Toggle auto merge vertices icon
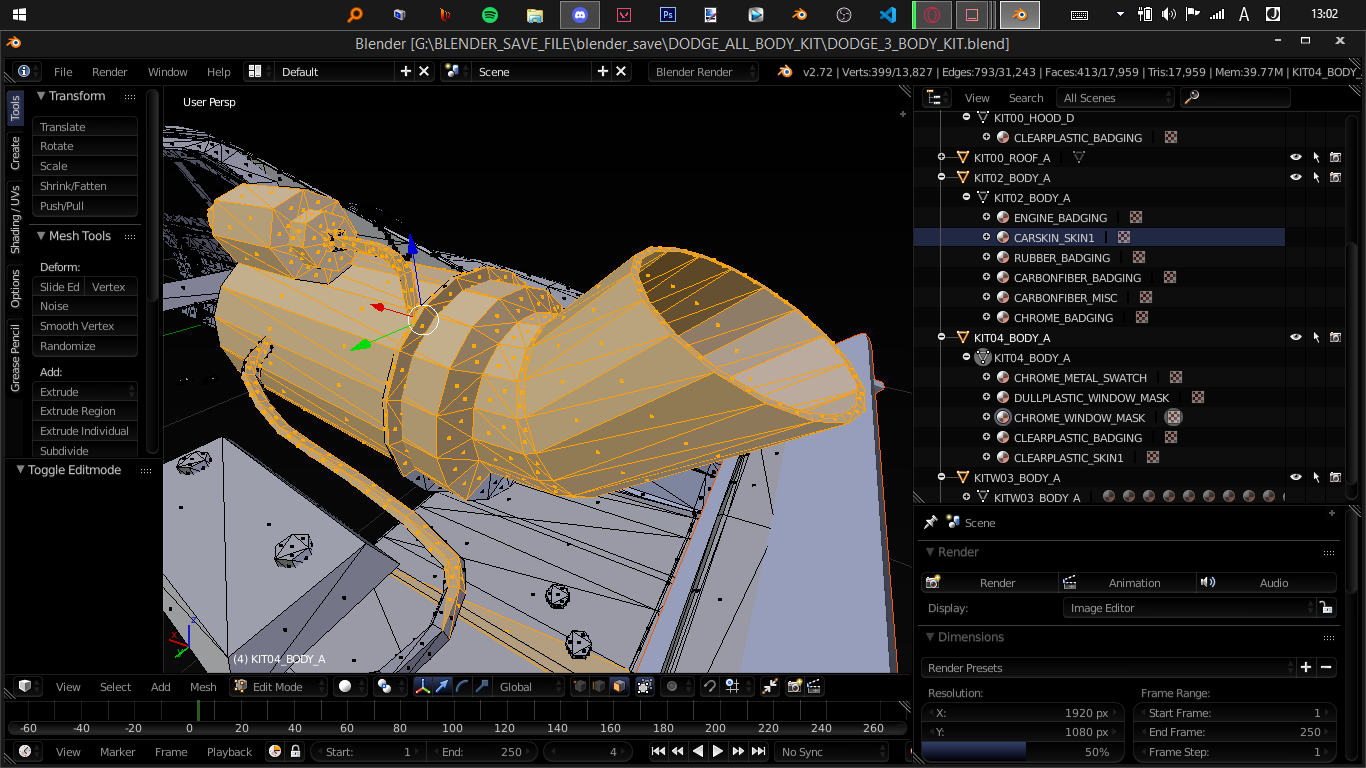1366x768 pixels. pos(770,686)
